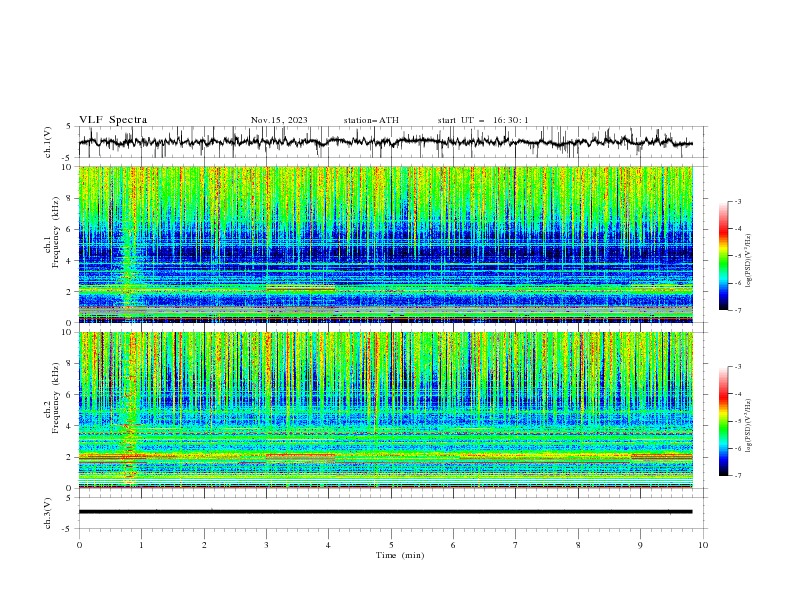This screenshot has width=792, height=612.
Task: Click the '-3' label on ch.2 colorbar
Action: point(737,367)
